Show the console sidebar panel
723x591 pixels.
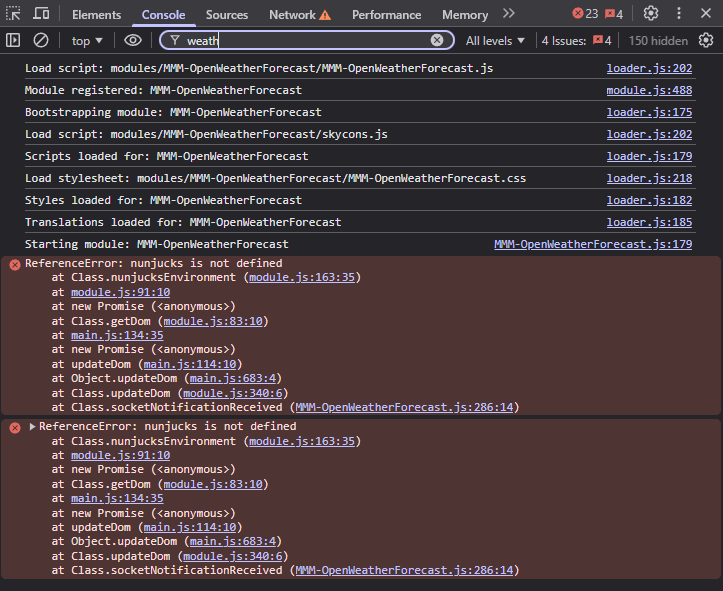[13, 40]
